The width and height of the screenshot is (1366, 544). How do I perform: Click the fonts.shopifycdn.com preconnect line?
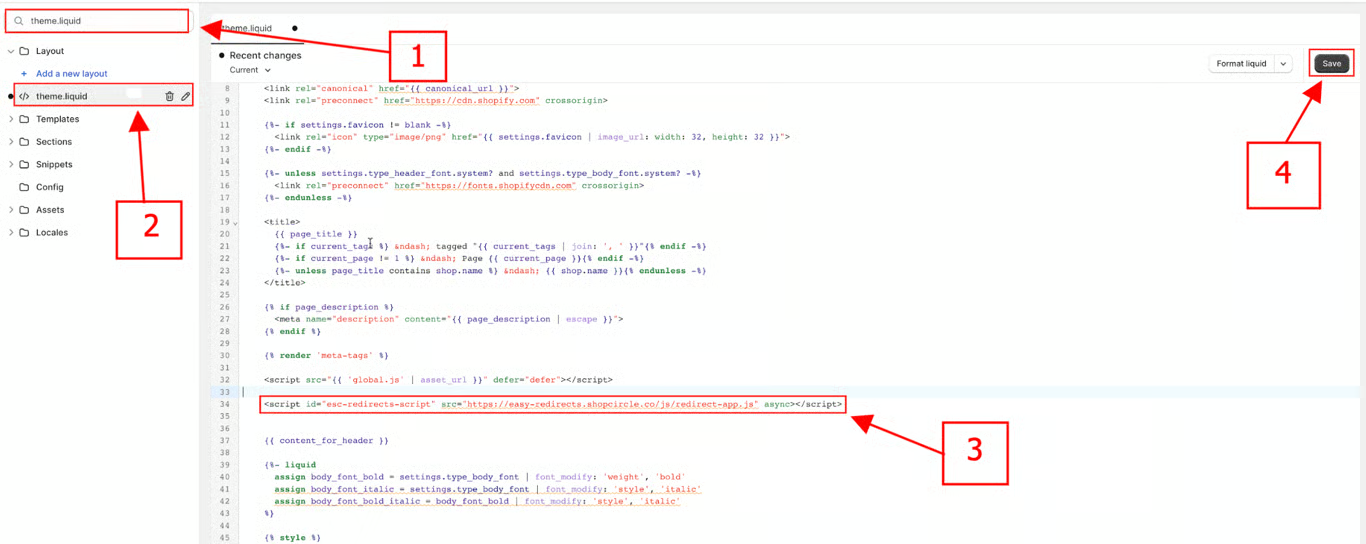459,185
